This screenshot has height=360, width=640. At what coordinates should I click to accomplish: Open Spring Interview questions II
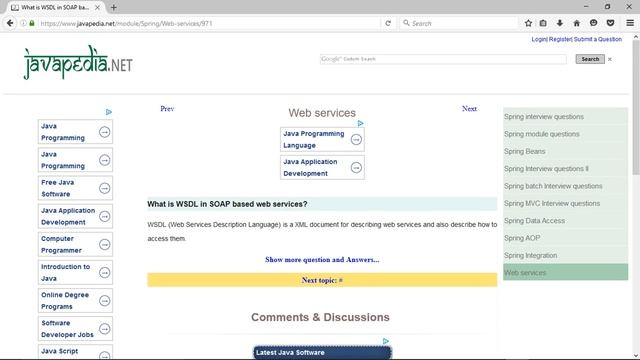click(x=565, y=169)
